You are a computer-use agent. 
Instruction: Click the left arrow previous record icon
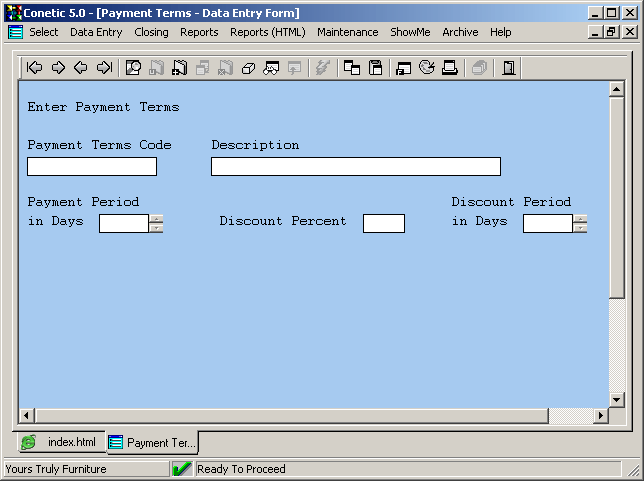81,68
